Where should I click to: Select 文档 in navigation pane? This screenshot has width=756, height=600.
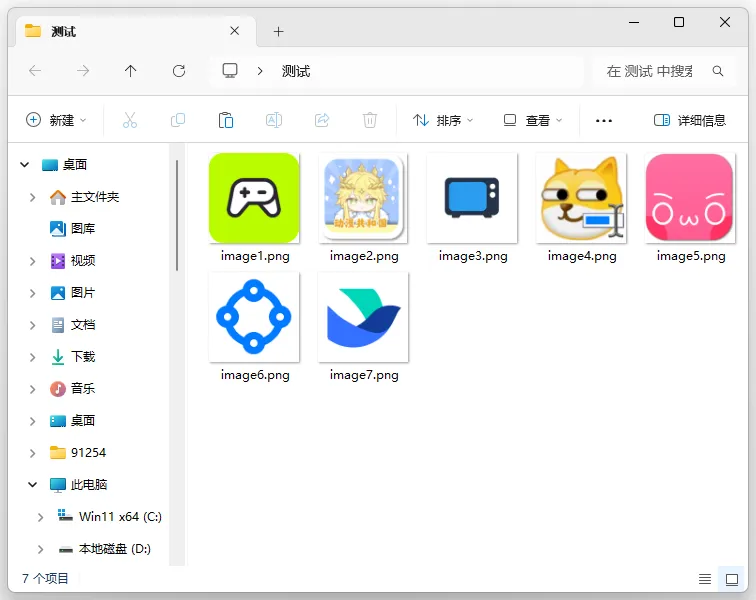point(72,325)
